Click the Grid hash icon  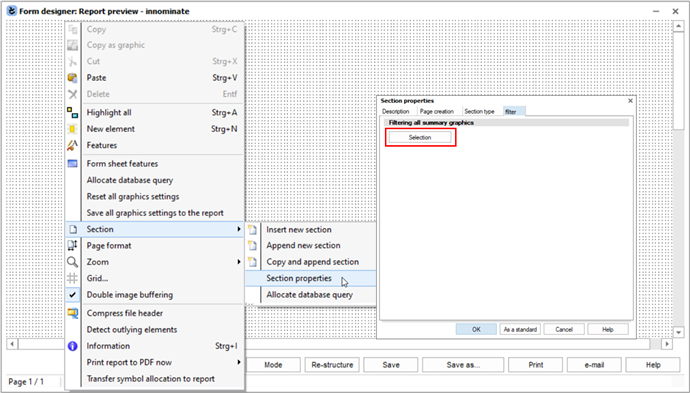(x=73, y=278)
